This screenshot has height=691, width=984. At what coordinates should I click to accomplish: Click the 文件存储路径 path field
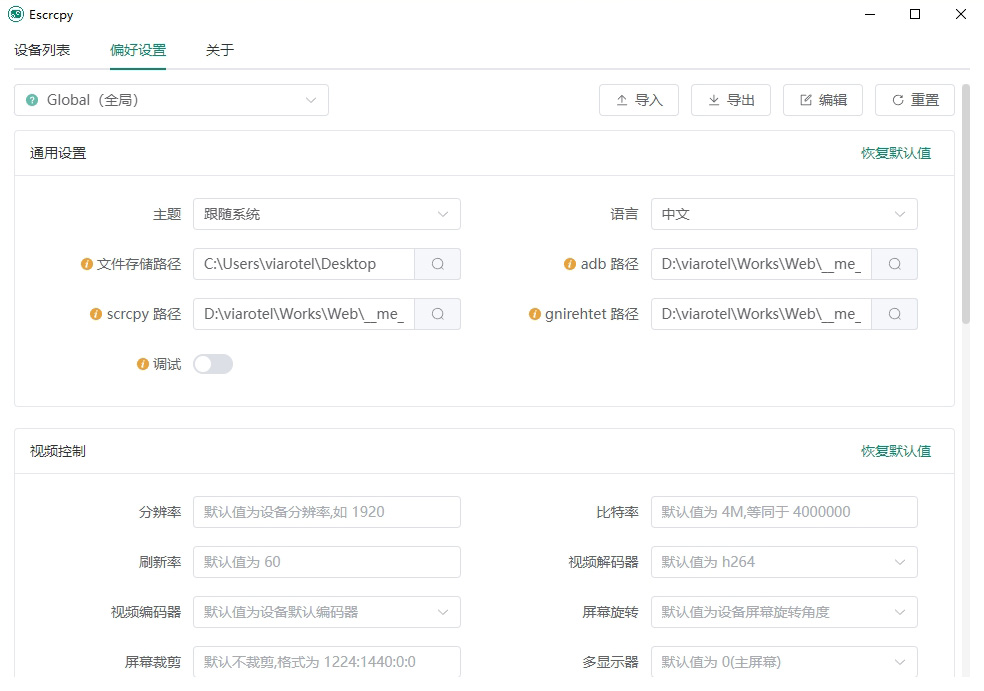click(x=304, y=264)
